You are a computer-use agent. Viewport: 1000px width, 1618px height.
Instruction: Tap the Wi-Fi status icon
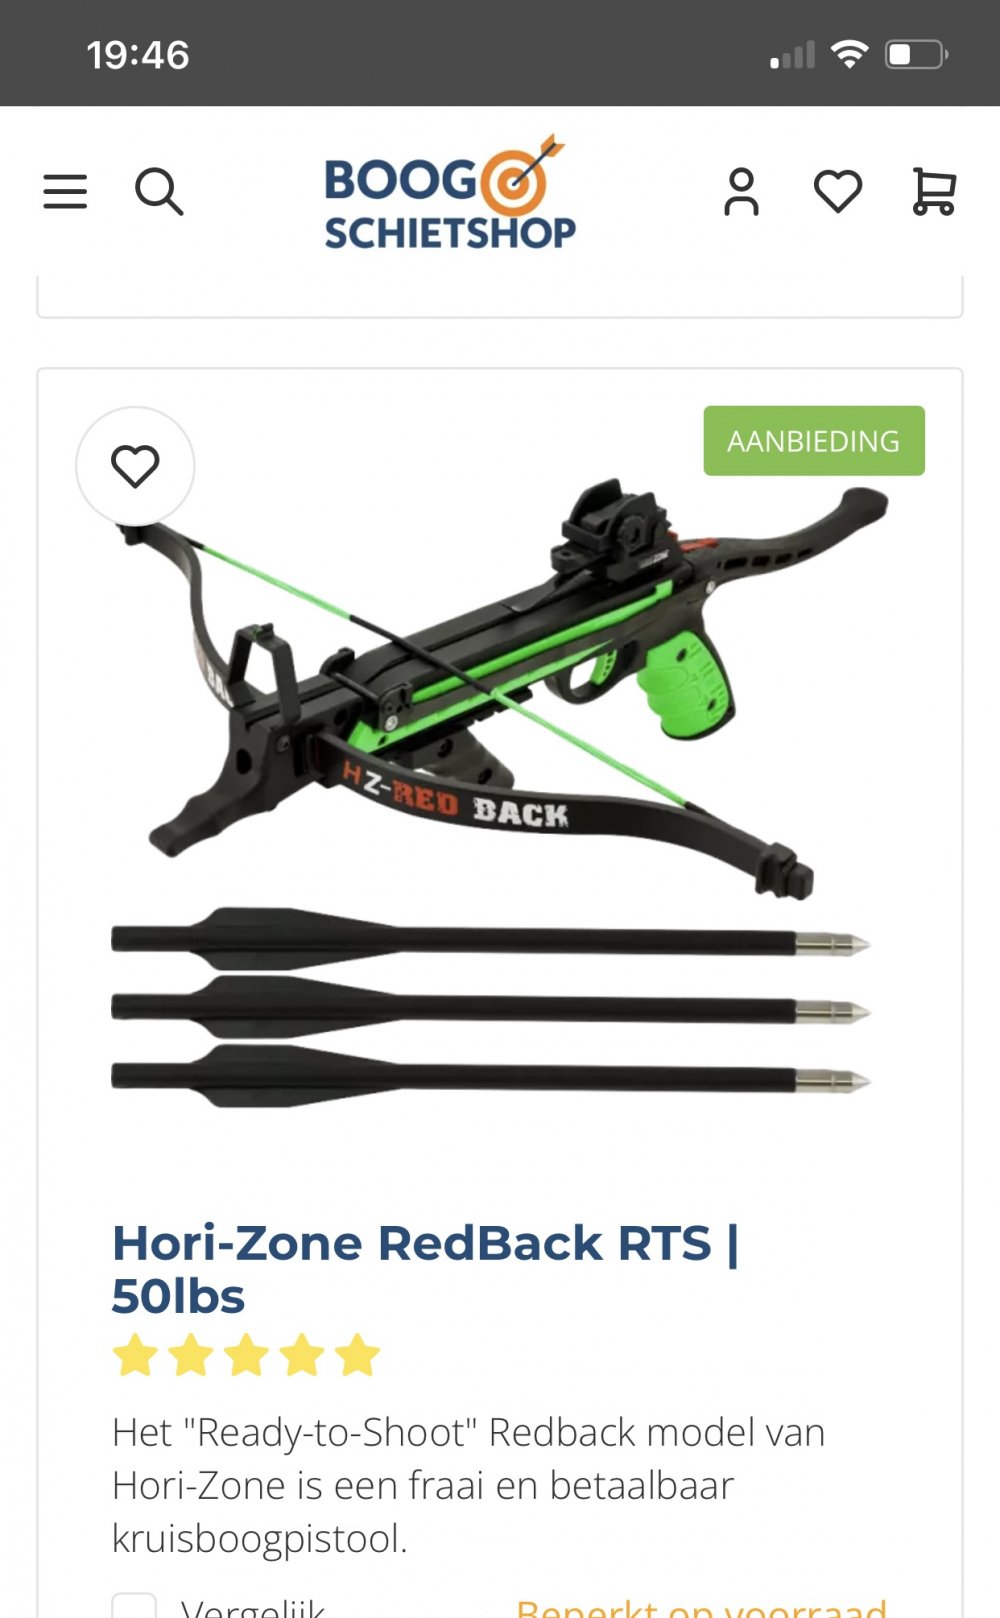(849, 54)
